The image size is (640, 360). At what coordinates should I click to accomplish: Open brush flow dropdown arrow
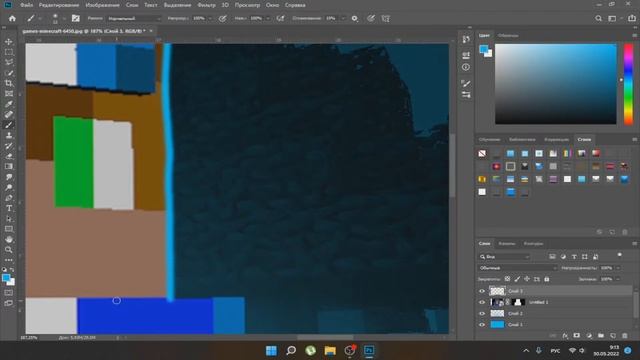[268, 18]
